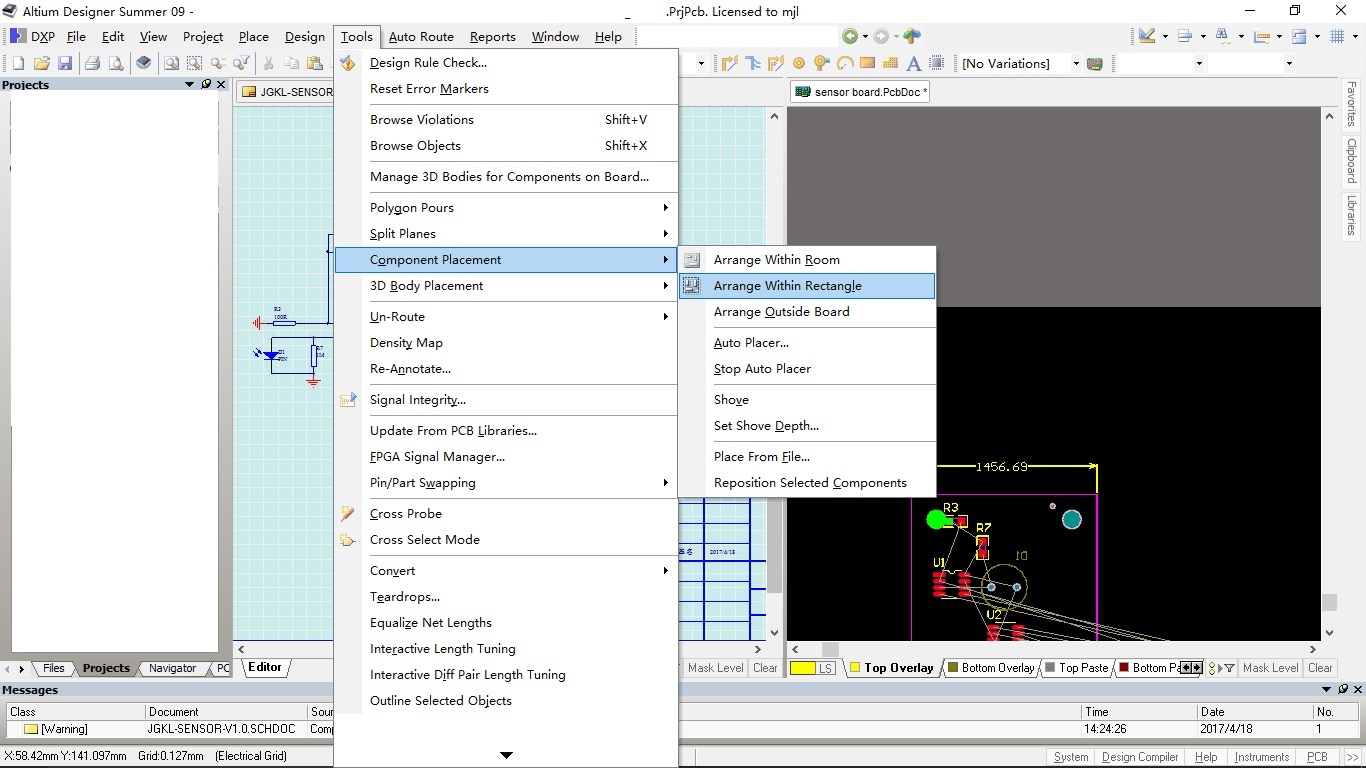Expand the Polygon Pours submenu
The width and height of the screenshot is (1366, 768).
[507, 208]
